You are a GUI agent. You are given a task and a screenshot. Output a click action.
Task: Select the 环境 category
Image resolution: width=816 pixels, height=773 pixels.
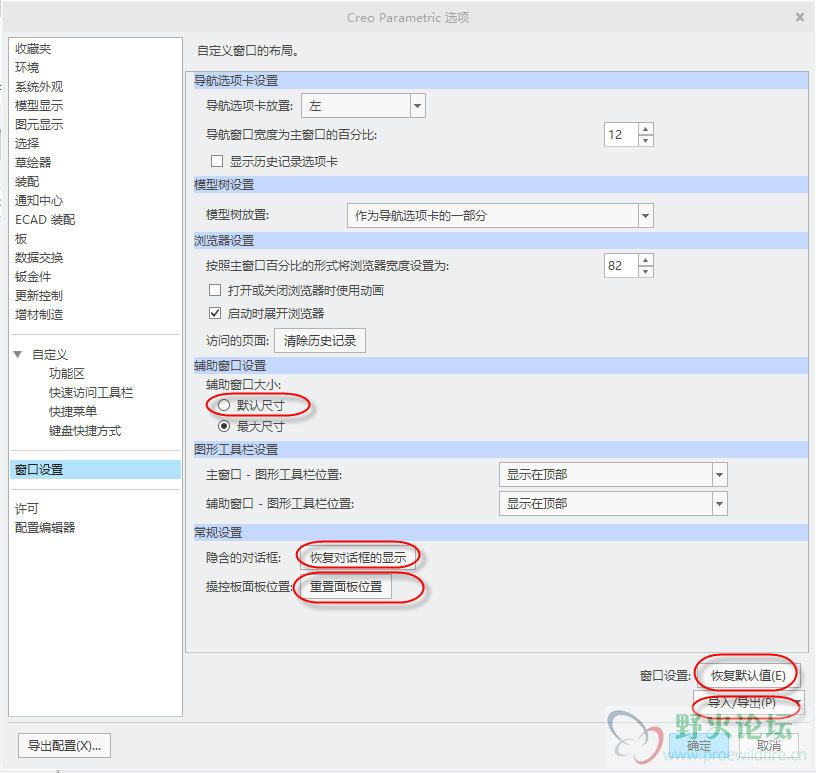coord(27,68)
